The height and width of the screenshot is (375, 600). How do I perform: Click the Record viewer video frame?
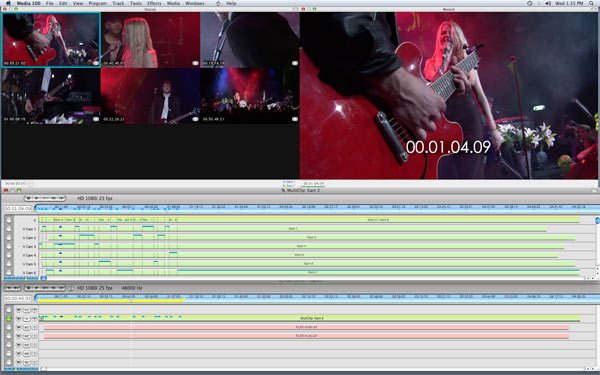click(449, 96)
